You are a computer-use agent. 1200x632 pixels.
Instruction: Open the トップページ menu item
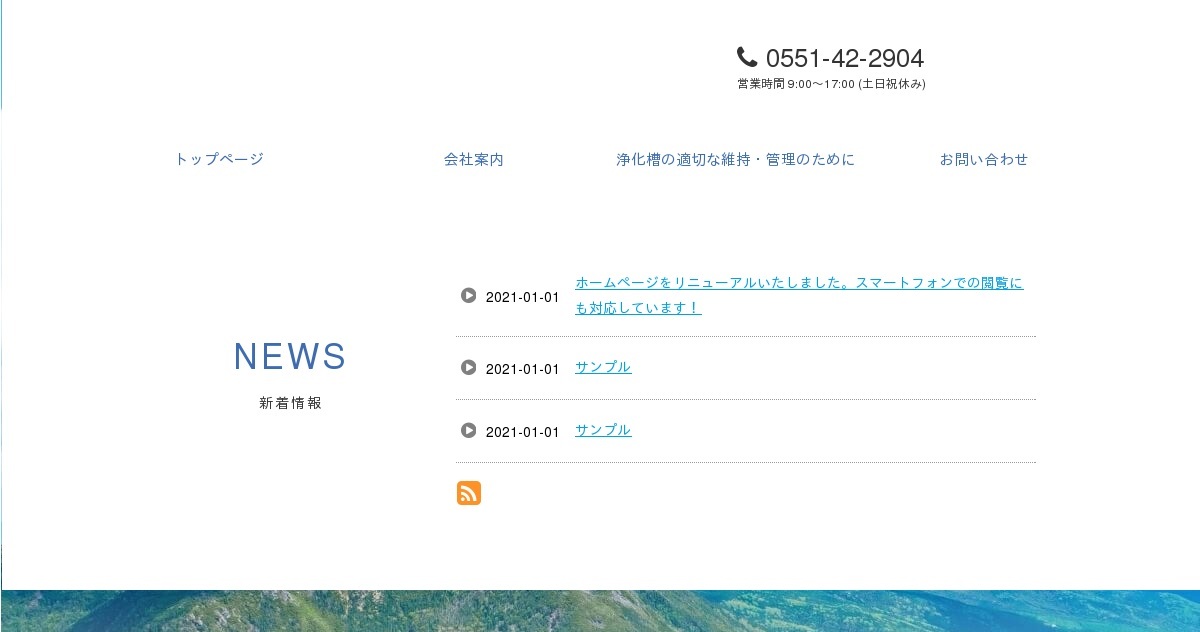point(219,159)
